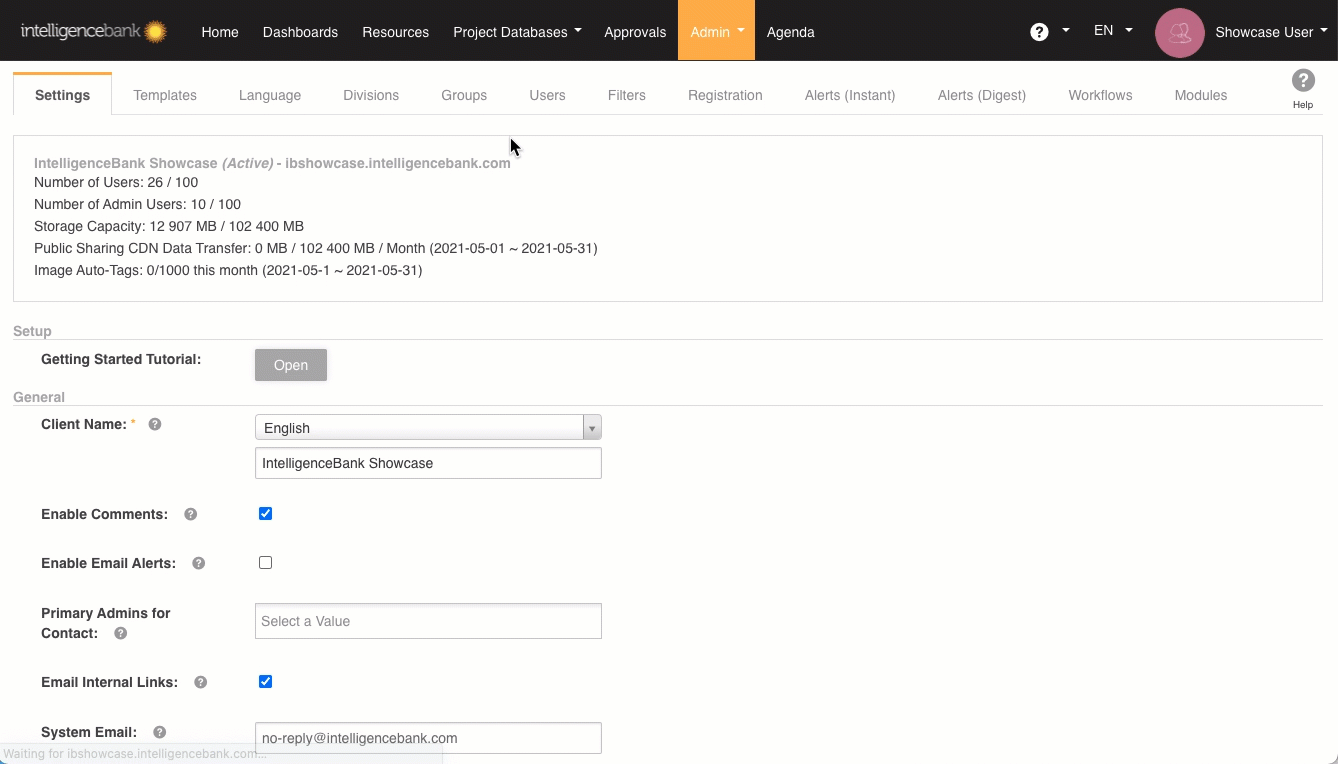
Task: Open the Primary Admins Select a Value box
Action: coord(428,621)
